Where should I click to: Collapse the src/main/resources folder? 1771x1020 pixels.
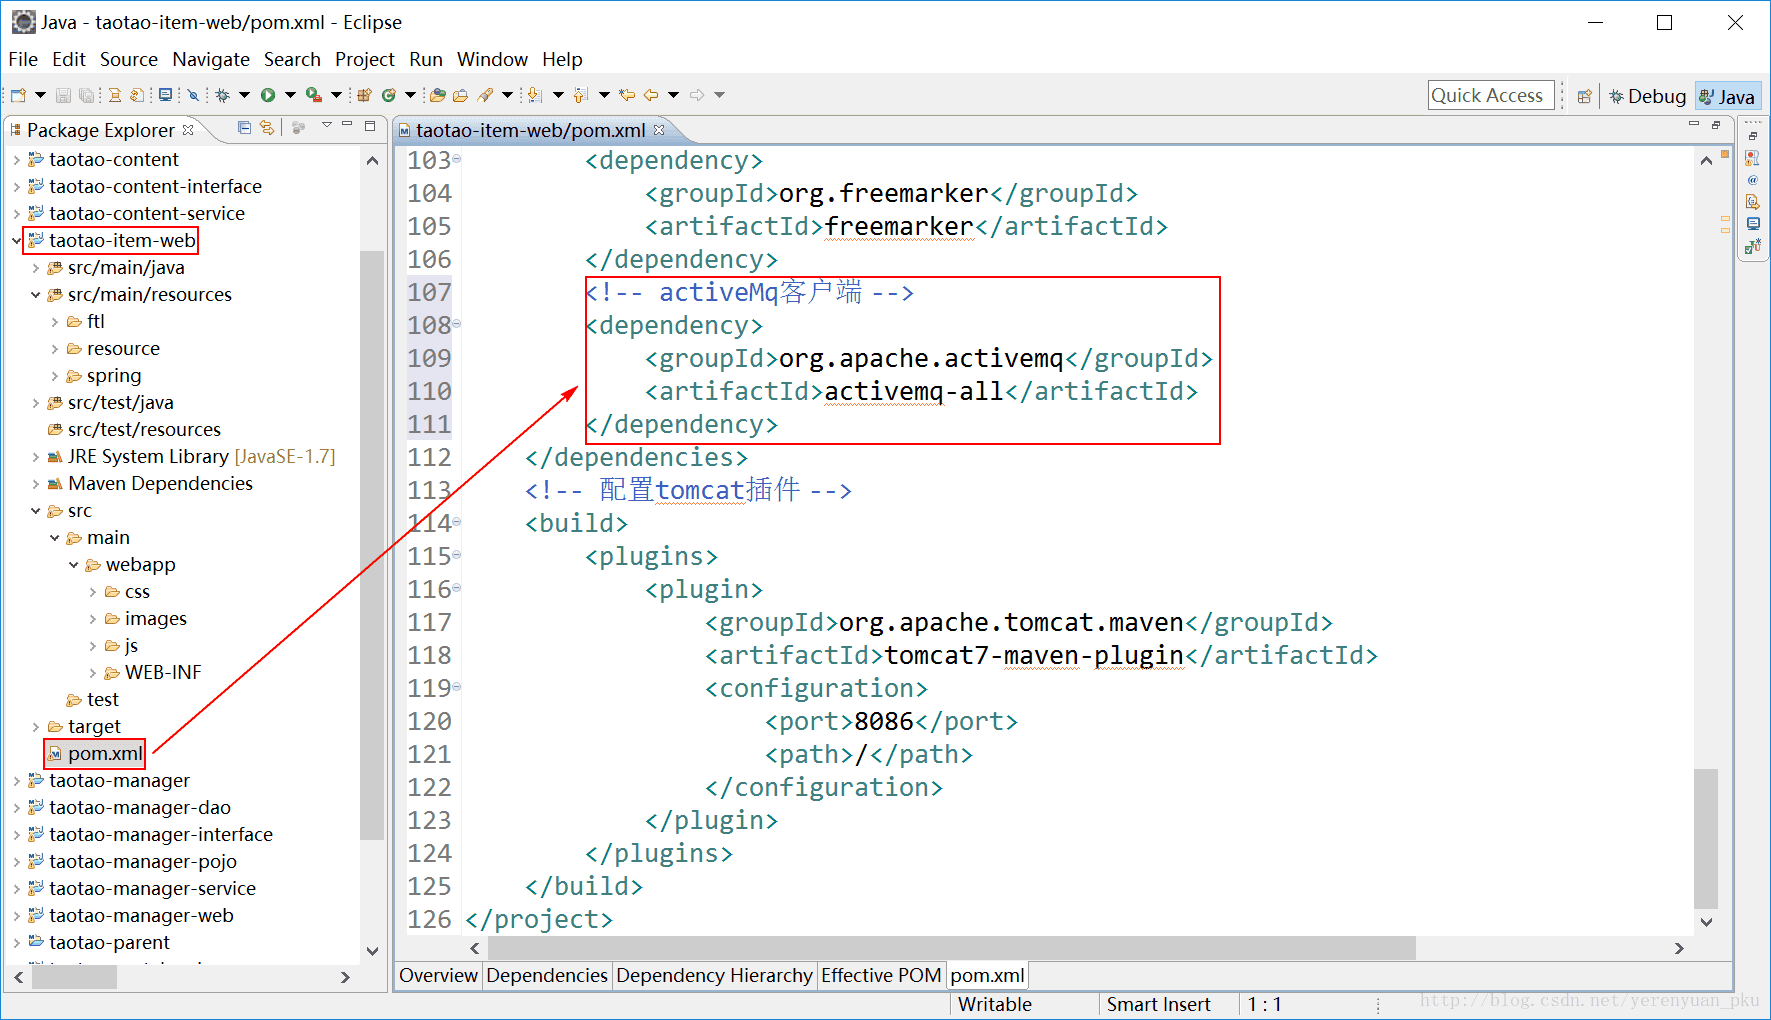click(x=35, y=294)
